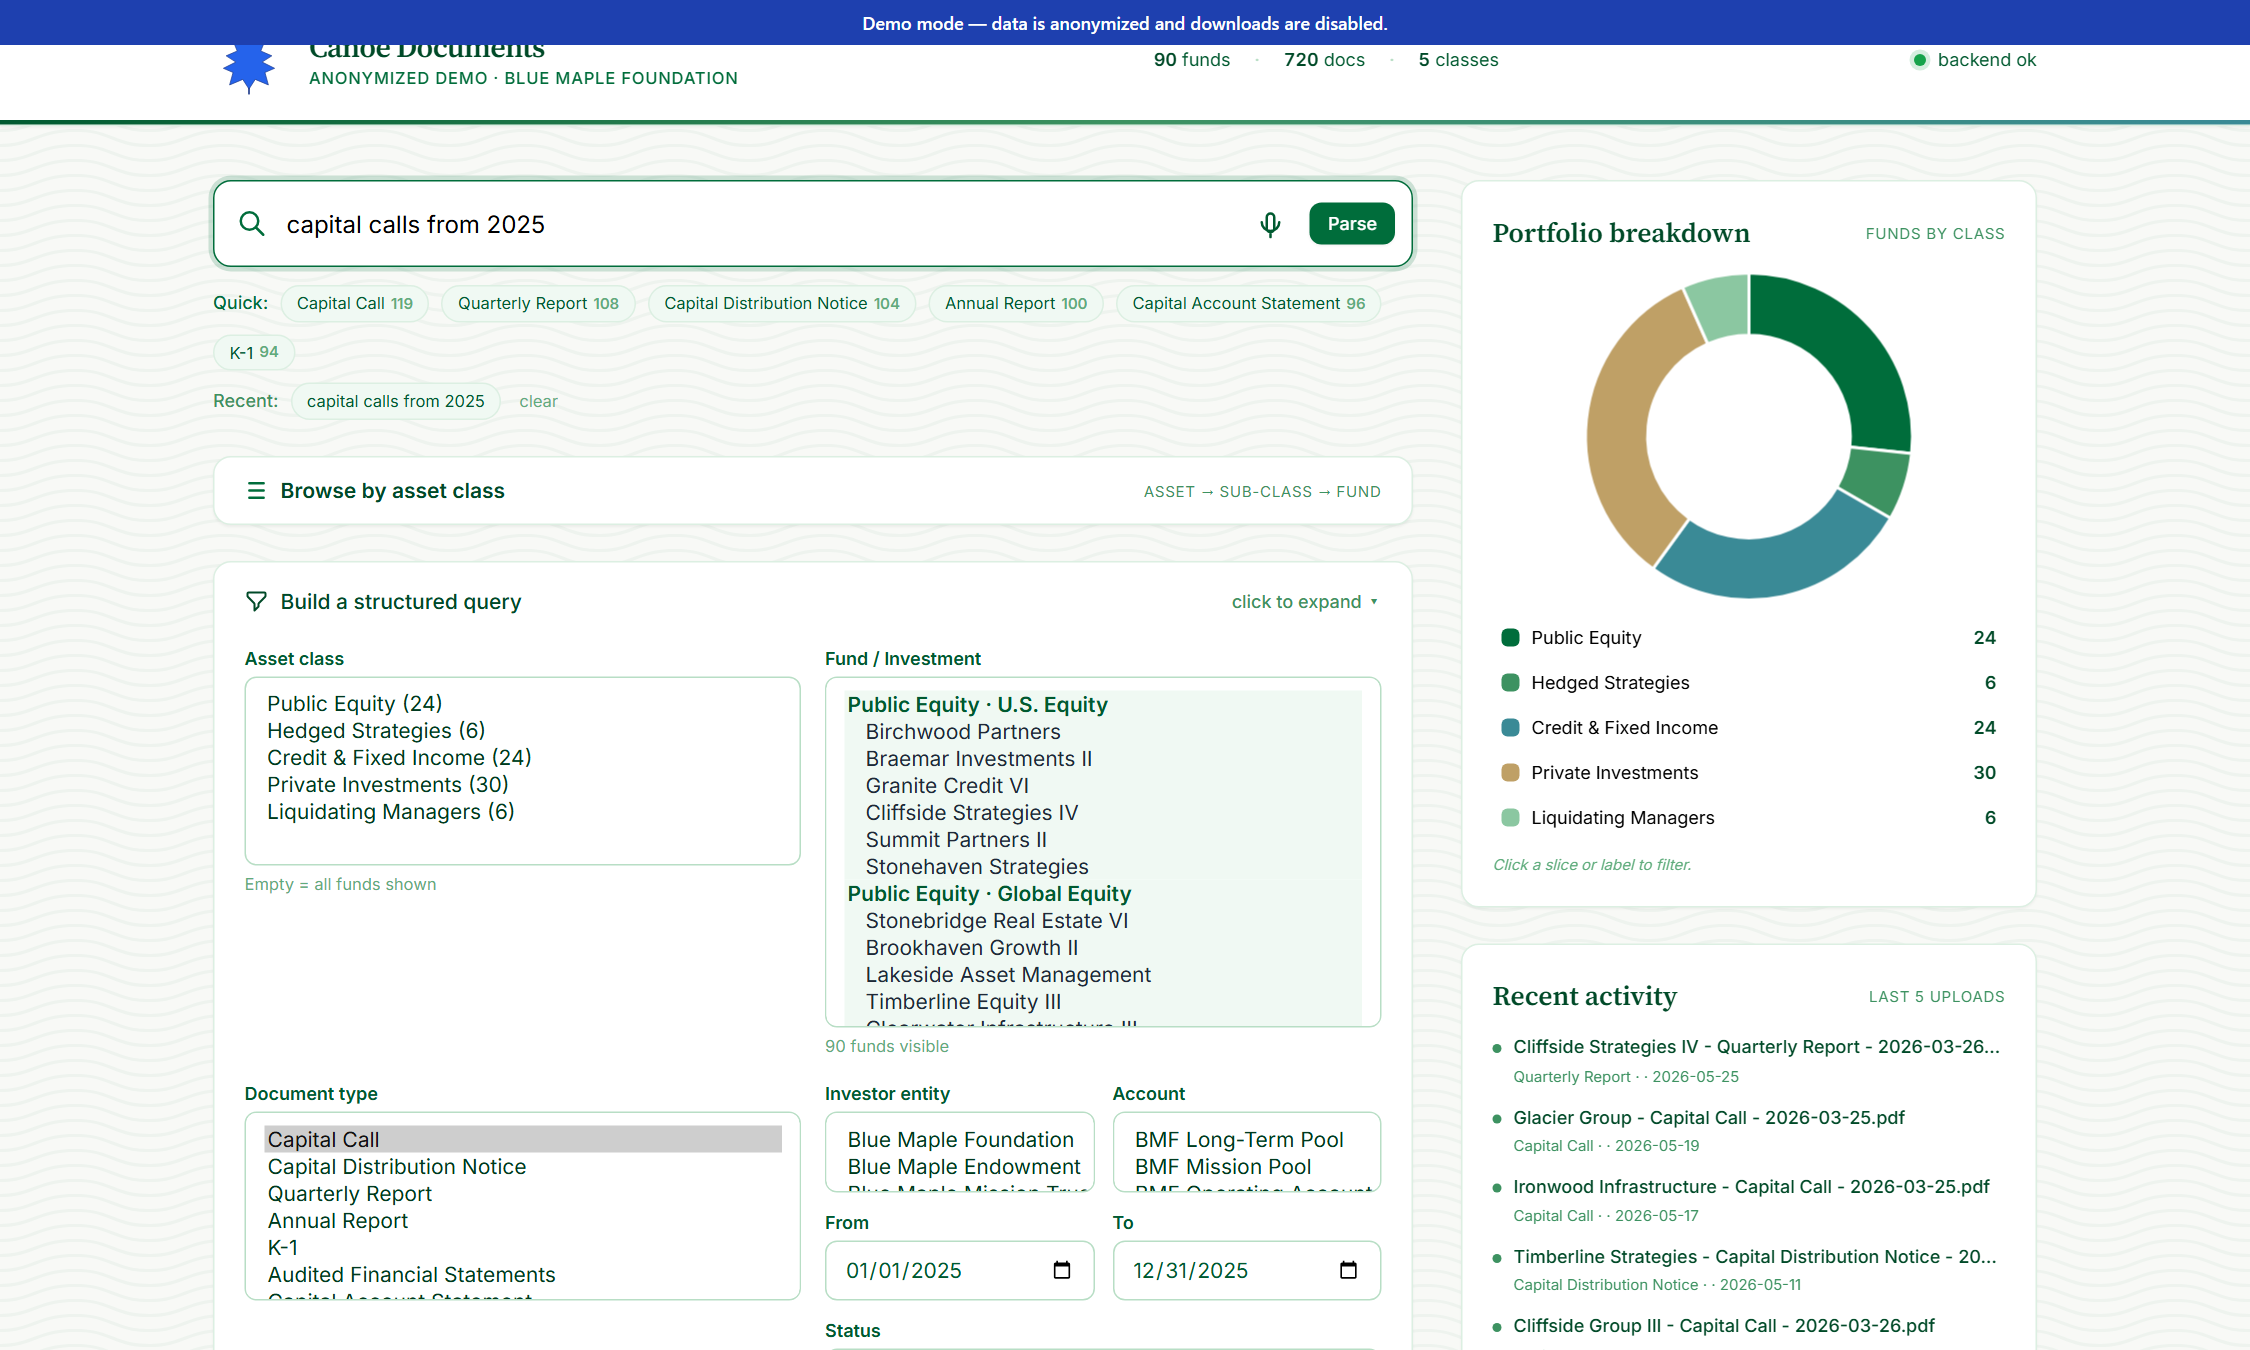Click the Capital Call 119 quick filter chip
The image size is (2250, 1350).
(354, 303)
